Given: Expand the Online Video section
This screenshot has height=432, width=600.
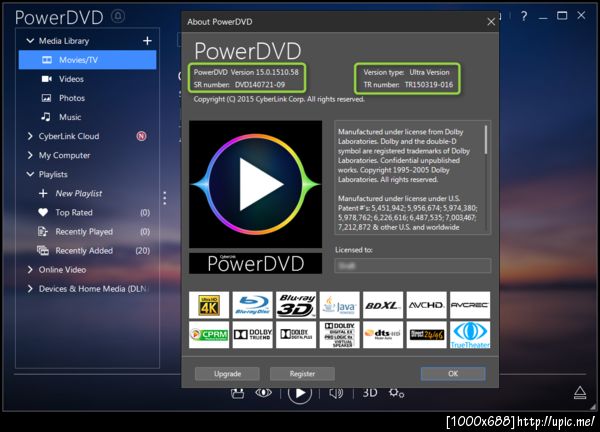Looking at the screenshot, I should click(30, 270).
